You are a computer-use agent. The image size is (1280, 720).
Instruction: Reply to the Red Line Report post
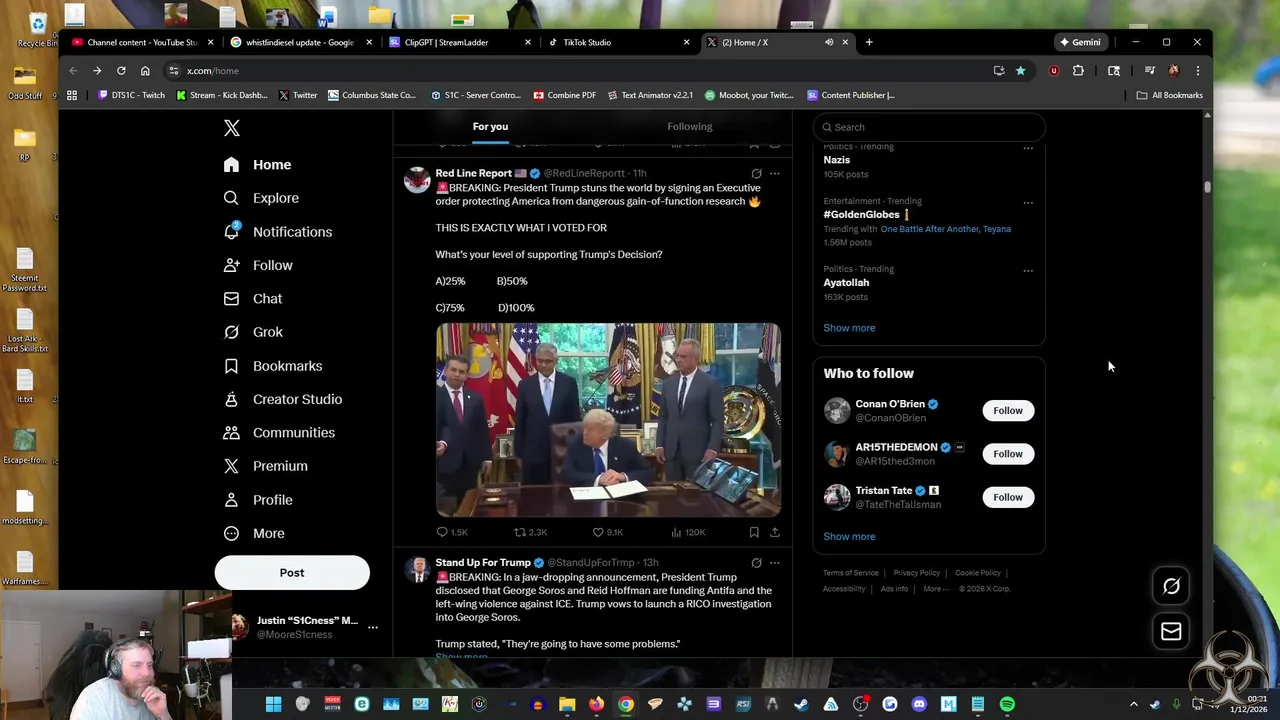click(x=452, y=532)
